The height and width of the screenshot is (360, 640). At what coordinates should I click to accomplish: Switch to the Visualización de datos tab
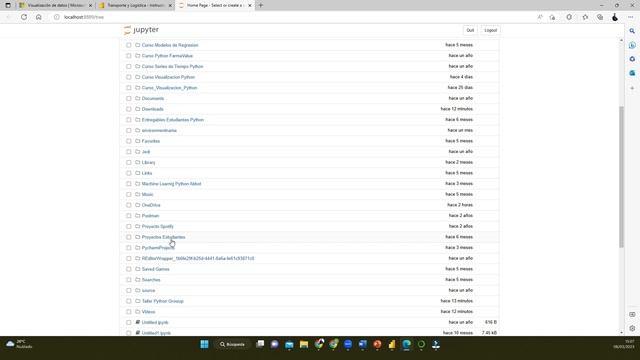click(x=55, y=5)
